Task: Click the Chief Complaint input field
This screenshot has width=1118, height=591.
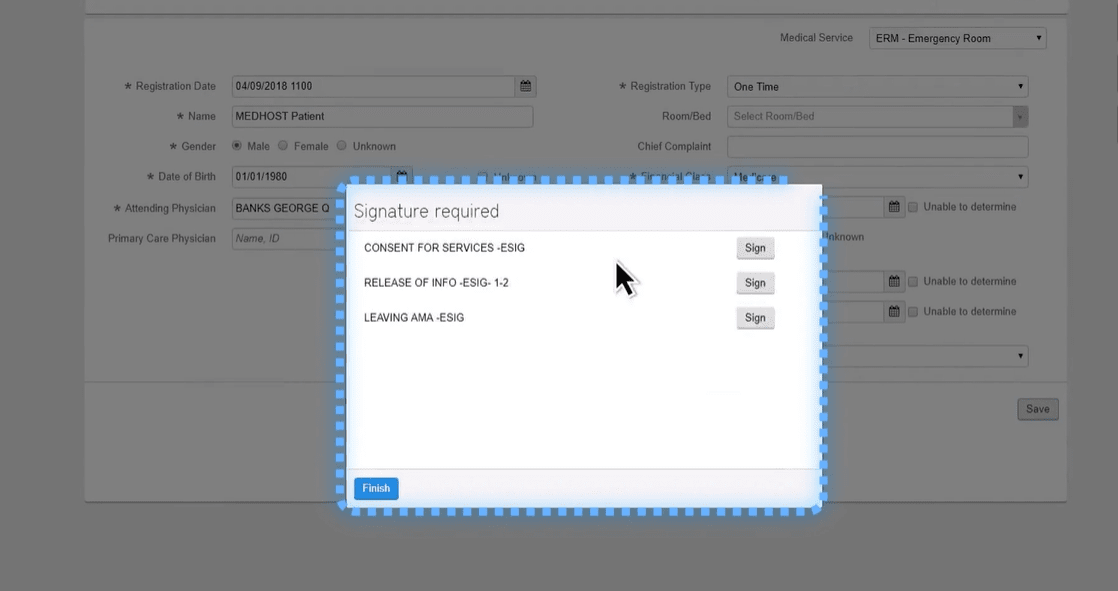Action: point(877,146)
